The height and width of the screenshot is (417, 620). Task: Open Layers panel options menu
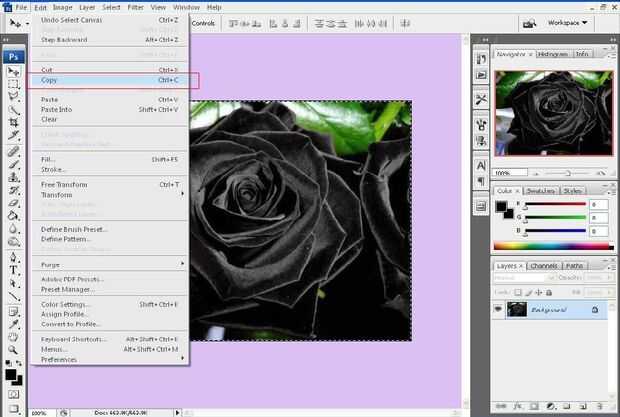point(611,267)
